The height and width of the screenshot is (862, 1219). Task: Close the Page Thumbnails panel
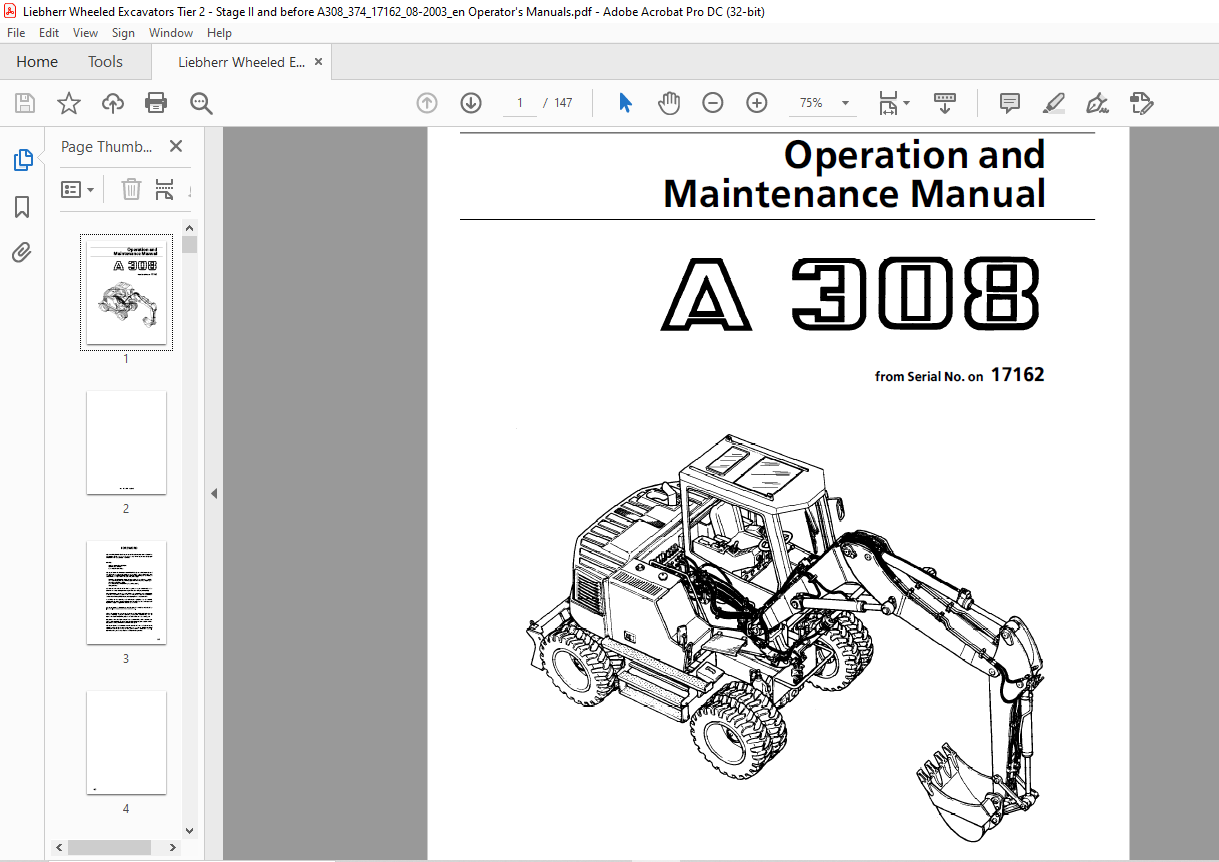coord(176,146)
